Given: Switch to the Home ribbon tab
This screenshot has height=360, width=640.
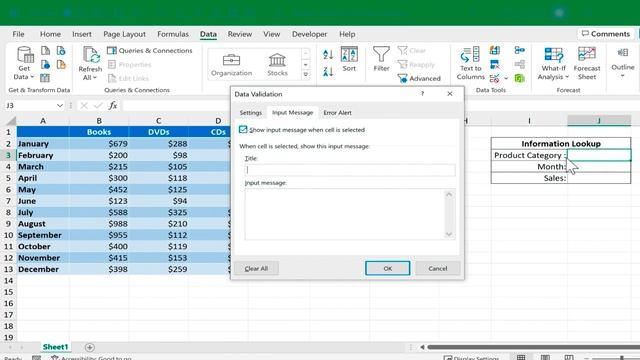Looking at the screenshot, I should (50, 34).
